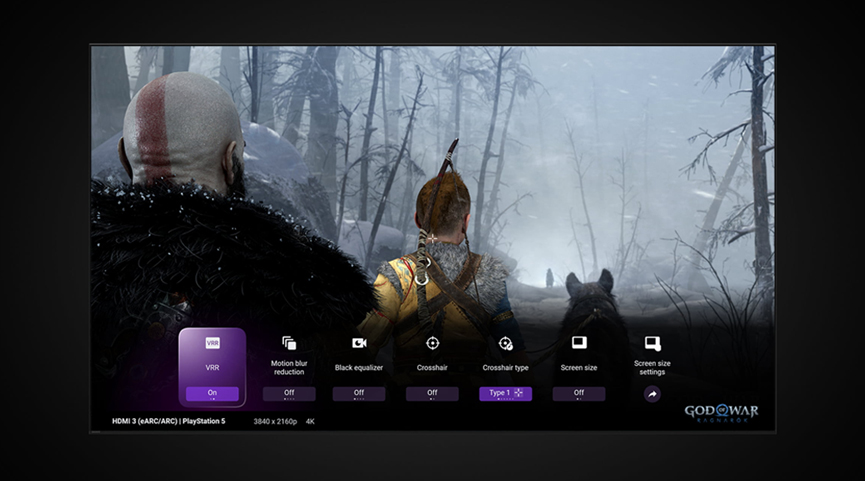Select the Crosshair target icon
This screenshot has width=865, height=481.
(432, 343)
